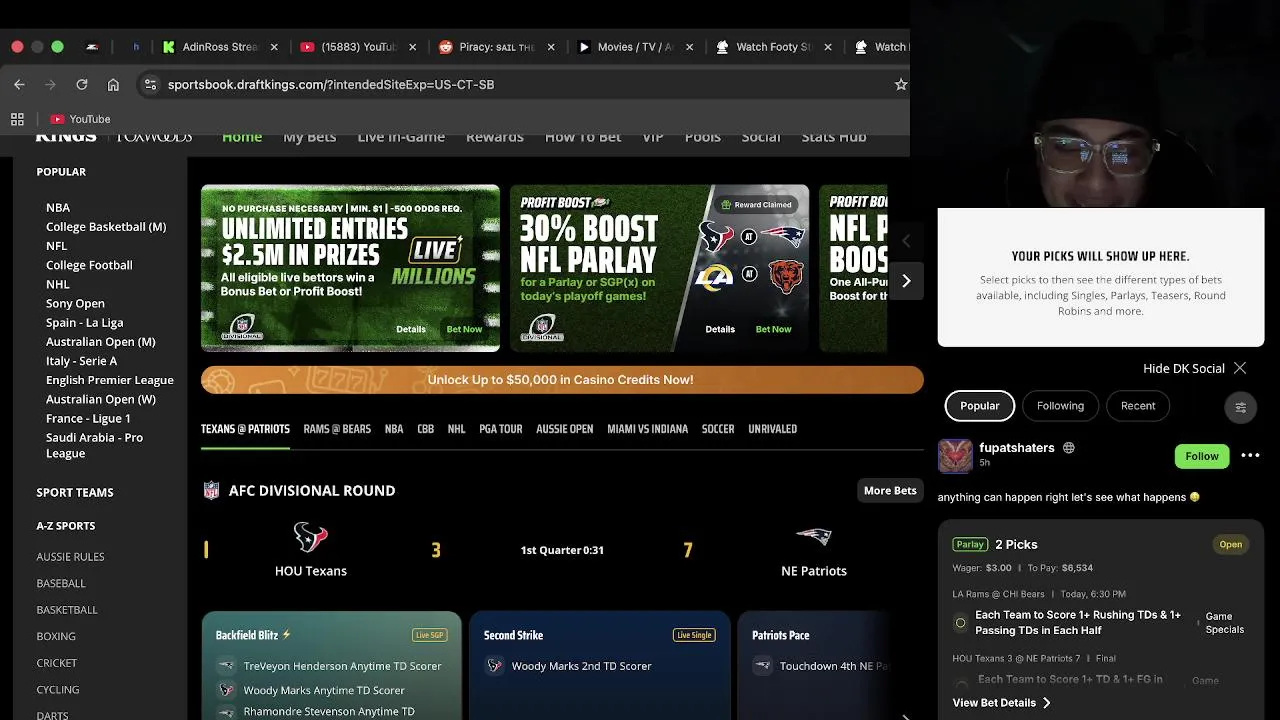Select NBA event tab
1280x720 pixels.
(394, 429)
